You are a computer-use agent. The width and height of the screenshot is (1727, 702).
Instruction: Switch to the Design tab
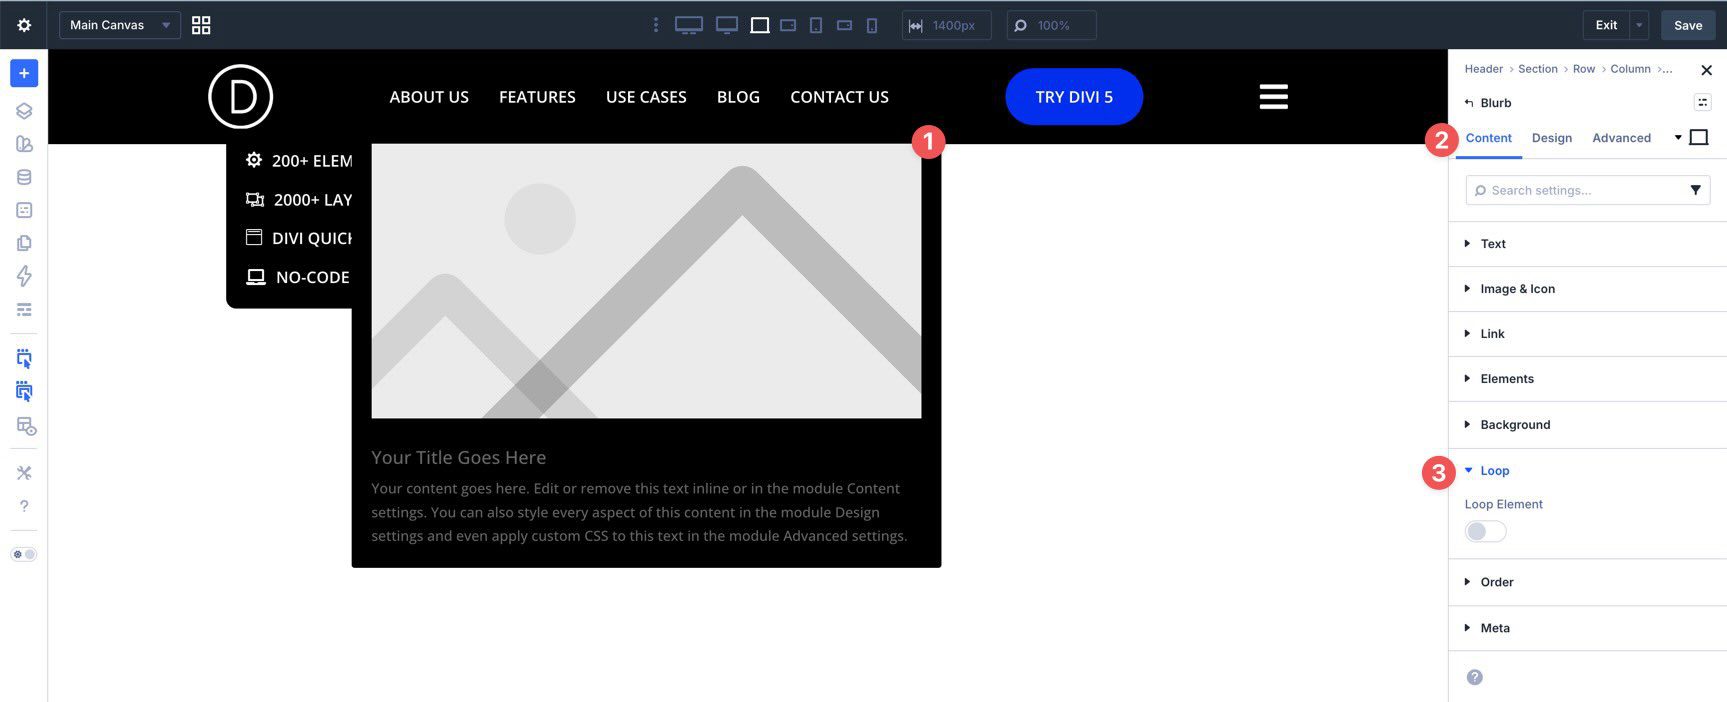pos(1552,138)
